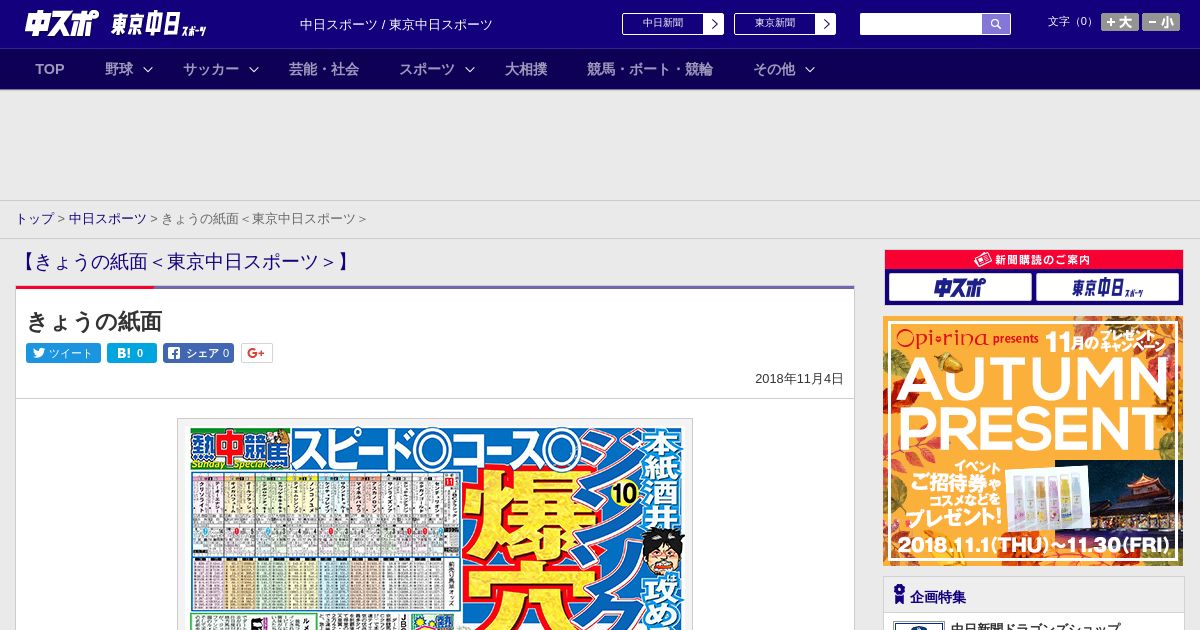Expand the スポーツ dropdown chevron
Viewport: 1200px width, 630px height.
click(470, 69)
